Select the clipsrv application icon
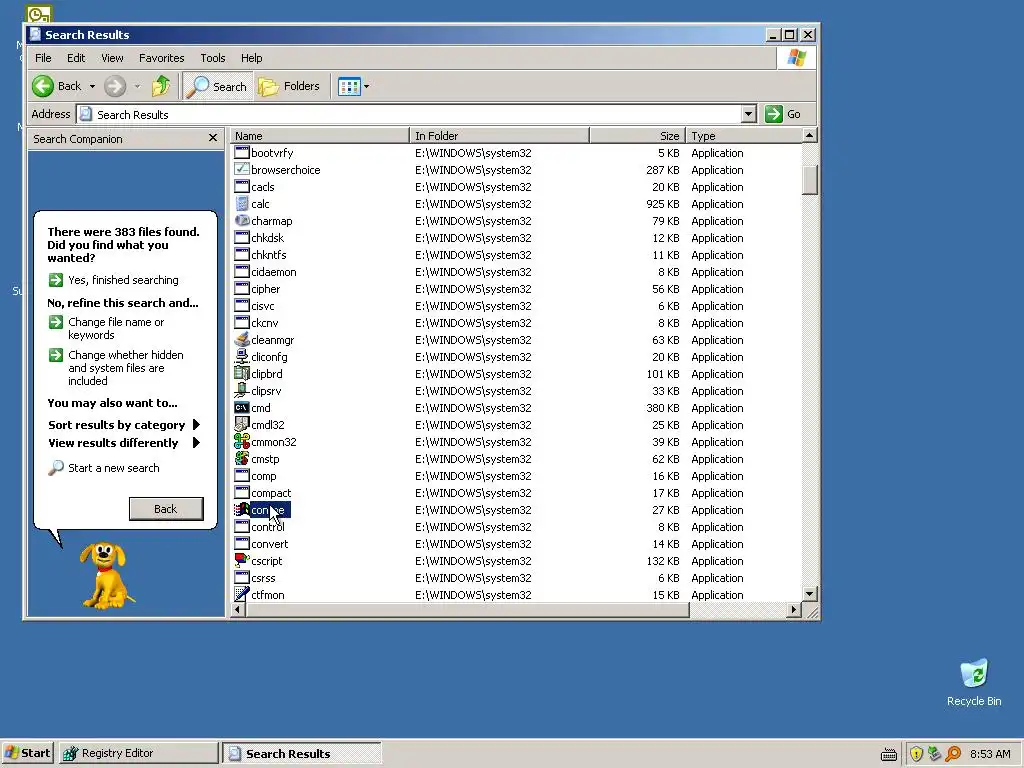Screen dimensions: 1024x768 (242, 391)
